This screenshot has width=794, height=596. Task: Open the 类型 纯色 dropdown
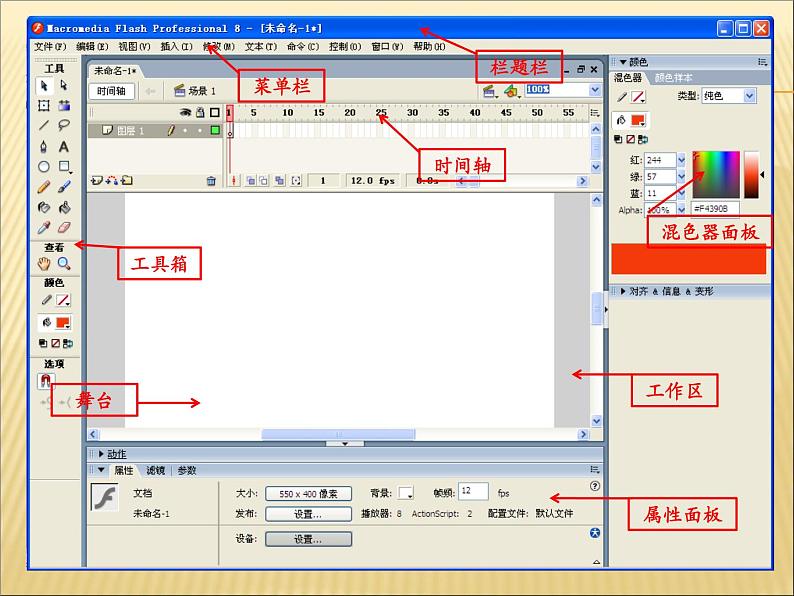pyautogui.click(x=749, y=96)
